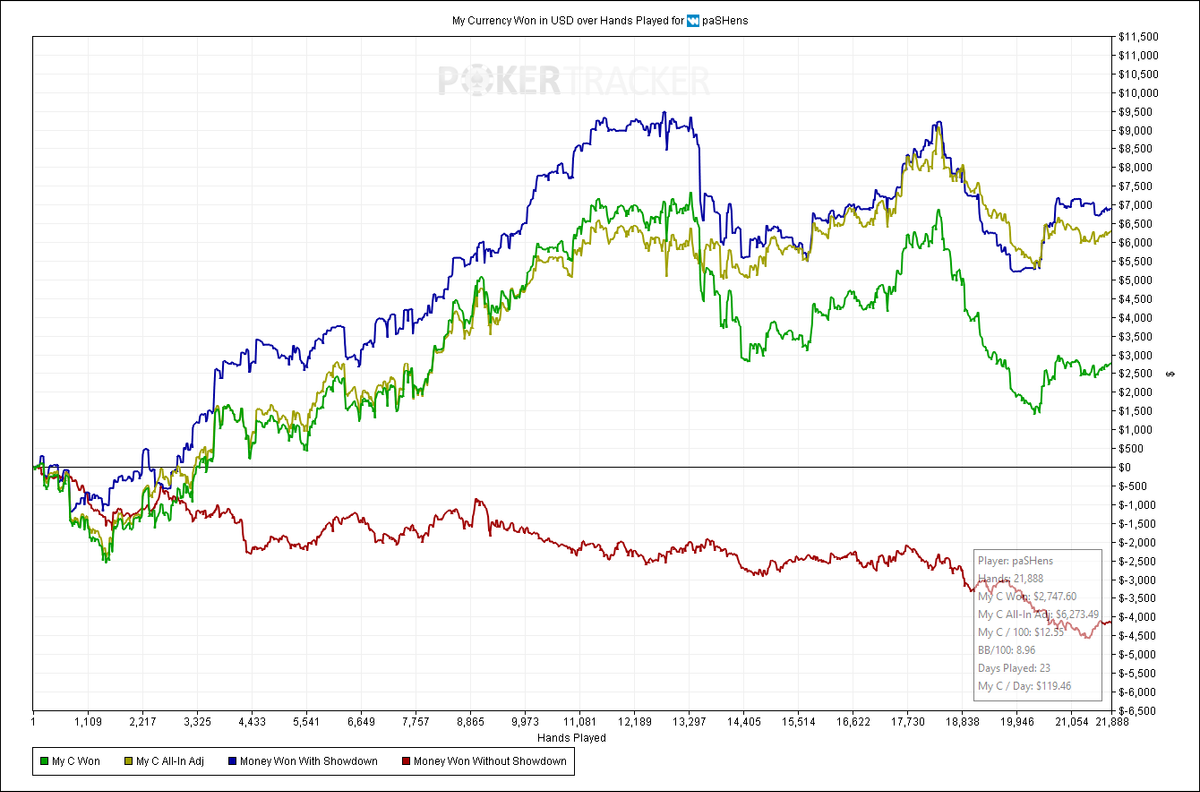
Task: Click Hands: 21,888 tooltip row
Action: coord(1010,579)
